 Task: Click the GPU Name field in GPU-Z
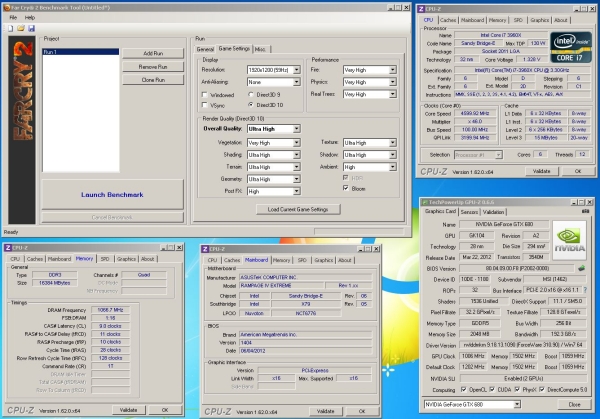tap(504, 225)
